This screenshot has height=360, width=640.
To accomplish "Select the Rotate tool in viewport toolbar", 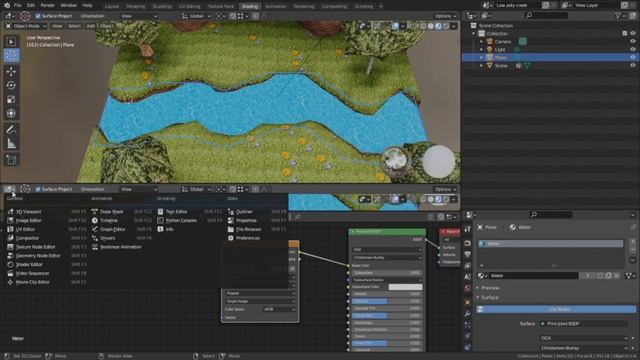I will (11, 85).
